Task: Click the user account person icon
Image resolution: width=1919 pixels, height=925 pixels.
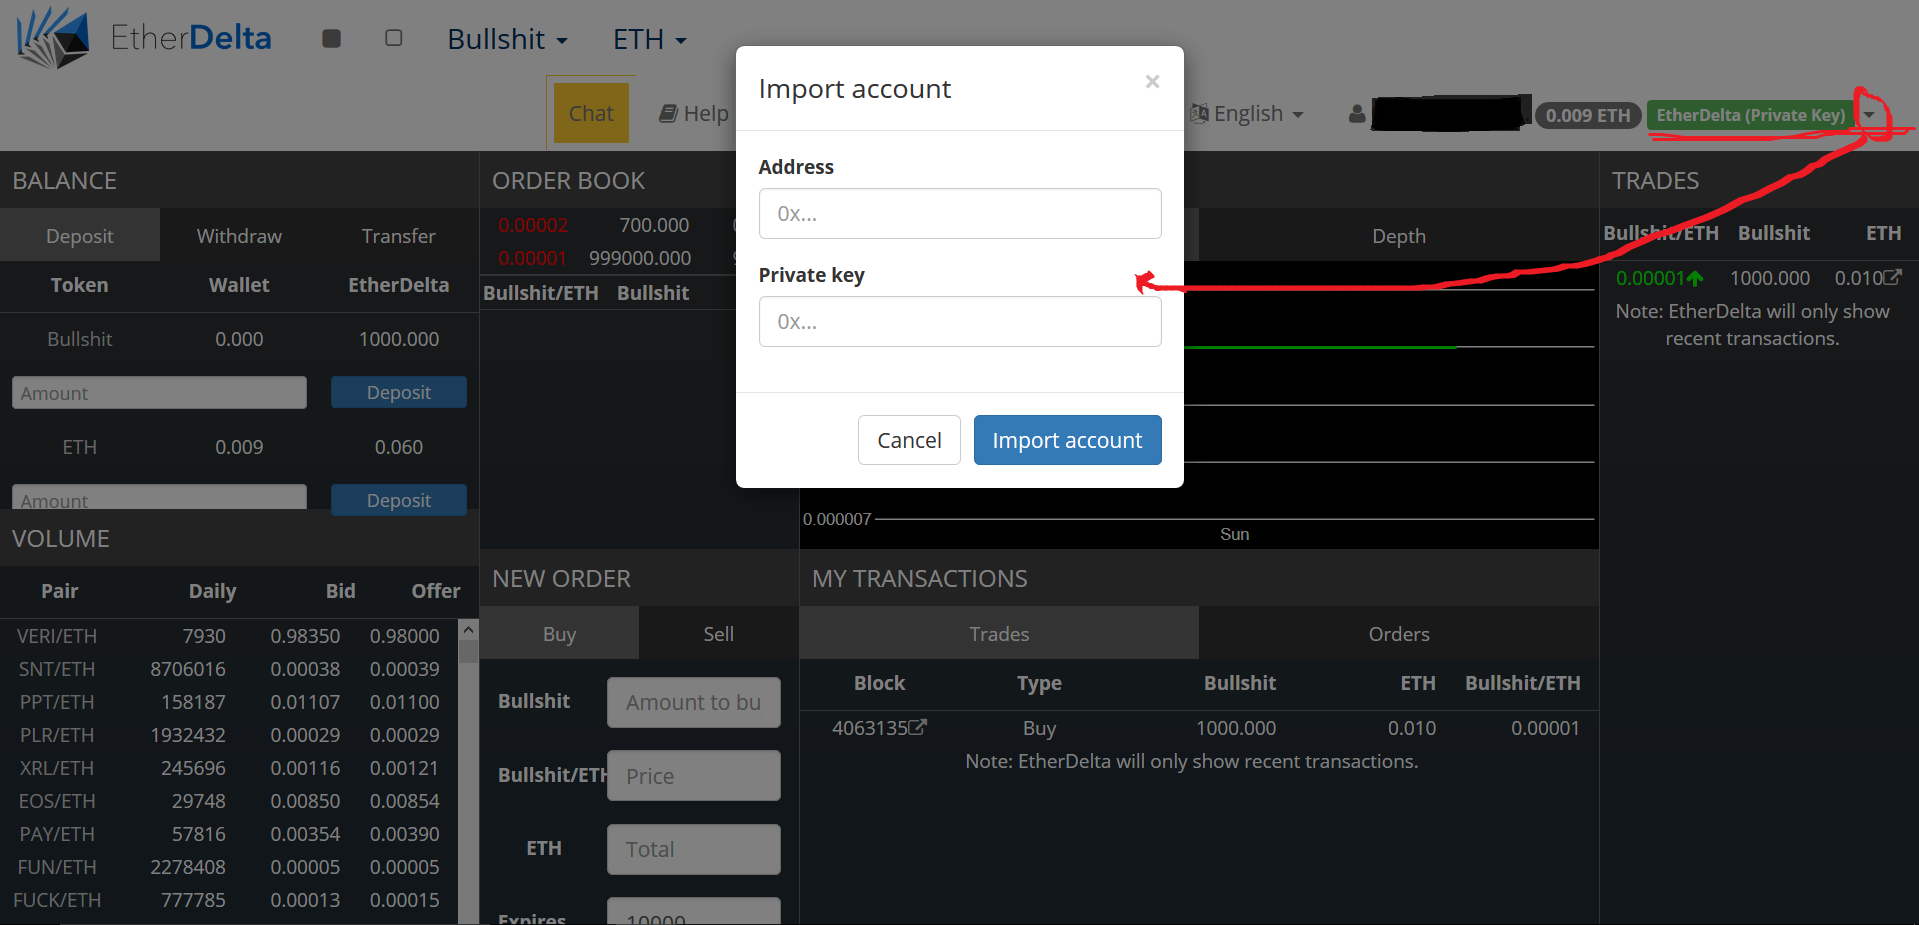Action: click(1357, 114)
